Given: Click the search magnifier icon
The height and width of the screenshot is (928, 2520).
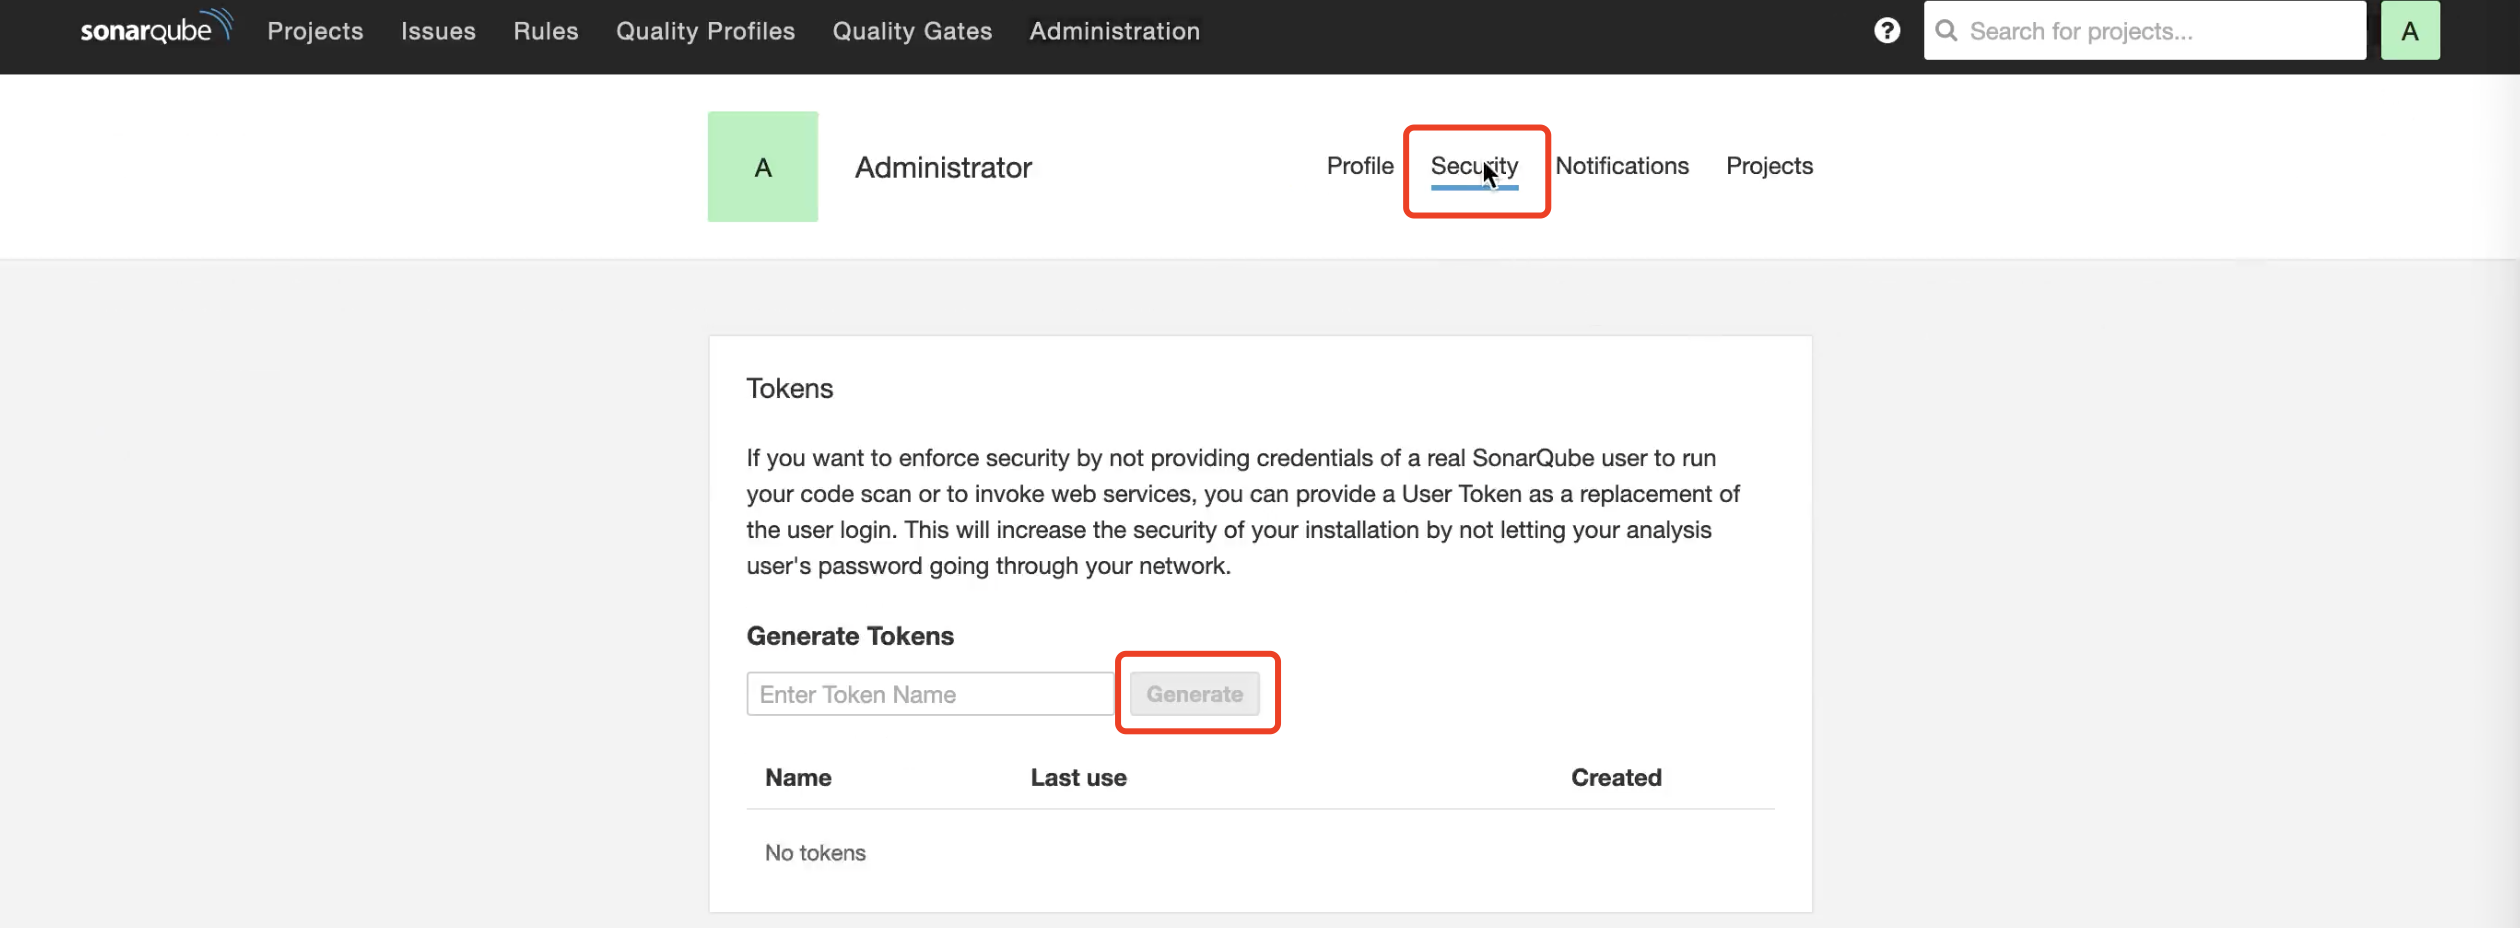Looking at the screenshot, I should click(x=1946, y=30).
